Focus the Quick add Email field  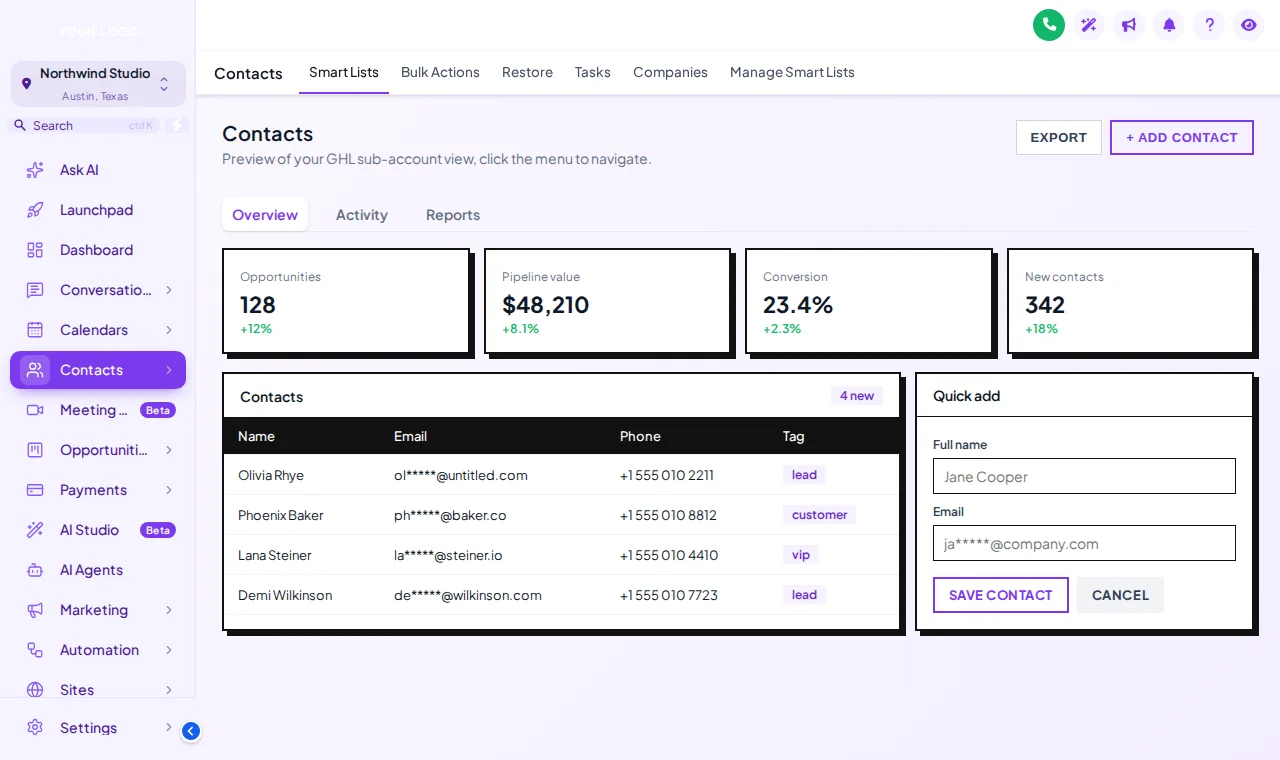point(1084,543)
